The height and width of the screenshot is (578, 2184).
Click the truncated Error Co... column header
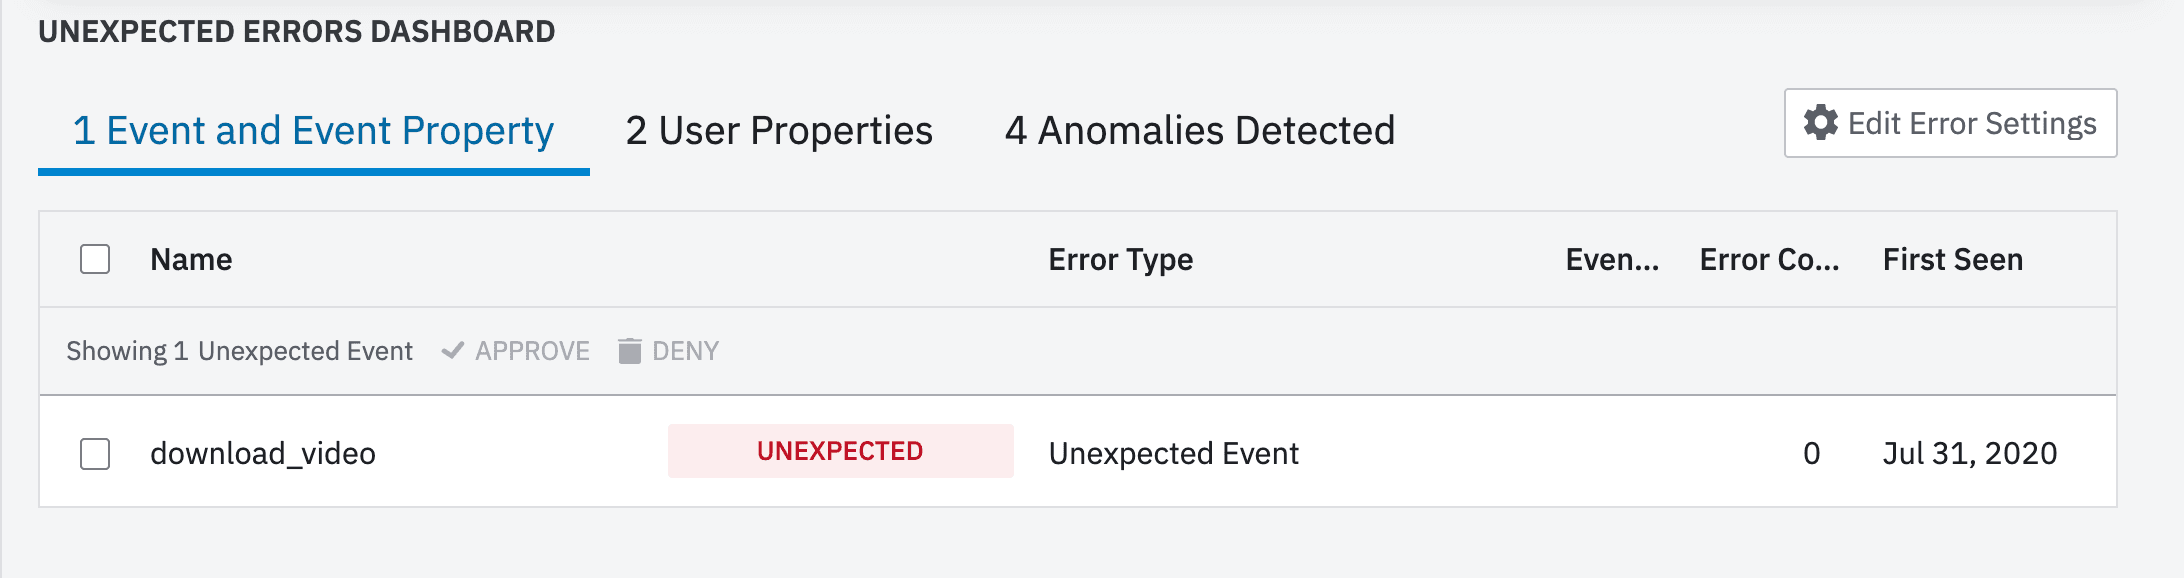click(x=1769, y=260)
